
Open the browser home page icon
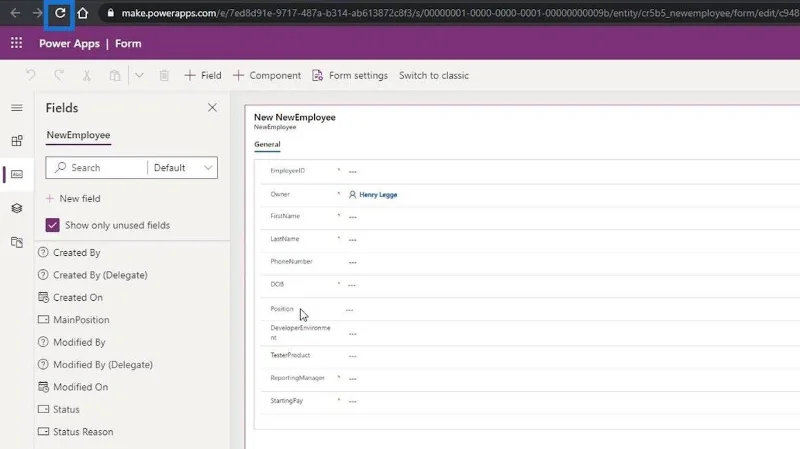[83, 13]
